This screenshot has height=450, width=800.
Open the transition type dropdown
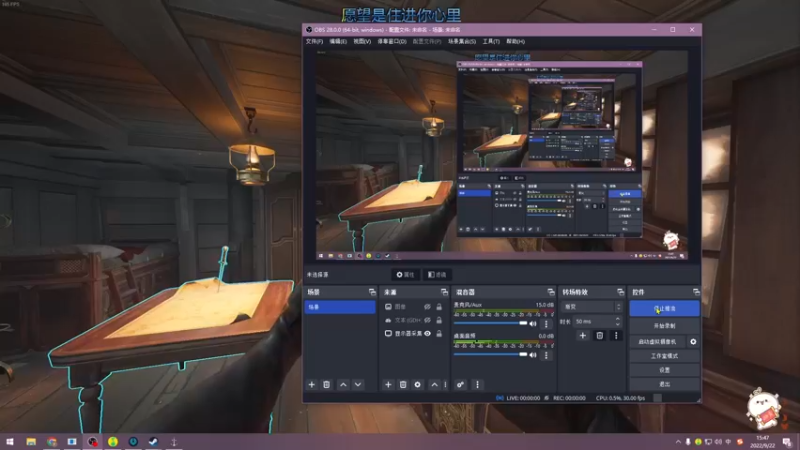[592, 307]
